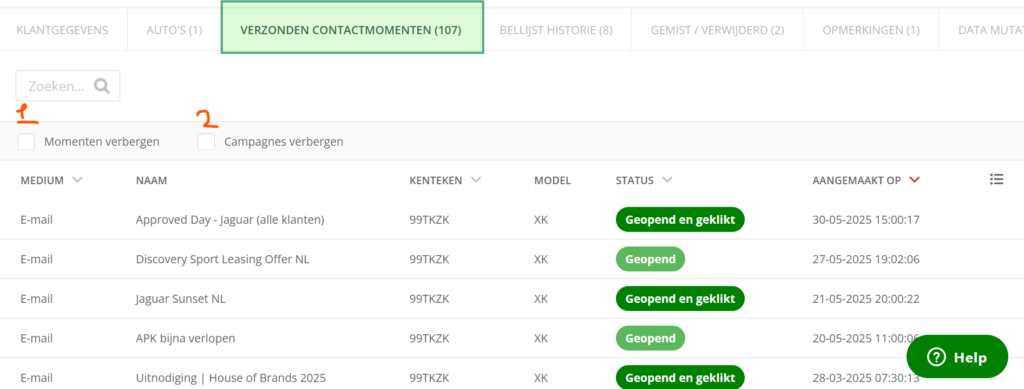Open the Kenteken column filter chevron
Image resolution: width=1024 pixels, height=389 pixels.
[x=475, y=180]
